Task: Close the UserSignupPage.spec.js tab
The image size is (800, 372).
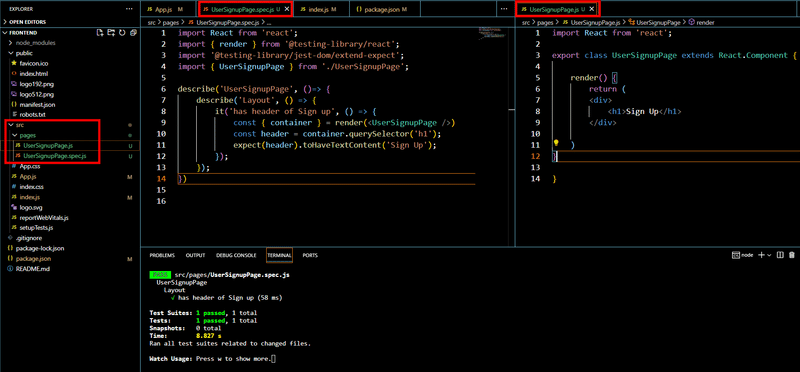Action: [x=287, y=9]
